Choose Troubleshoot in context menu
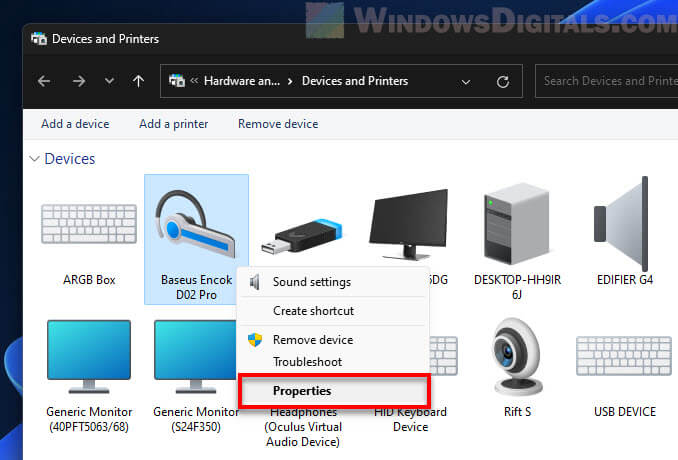Screen dimensions: 678x460 tap(333, 362)
